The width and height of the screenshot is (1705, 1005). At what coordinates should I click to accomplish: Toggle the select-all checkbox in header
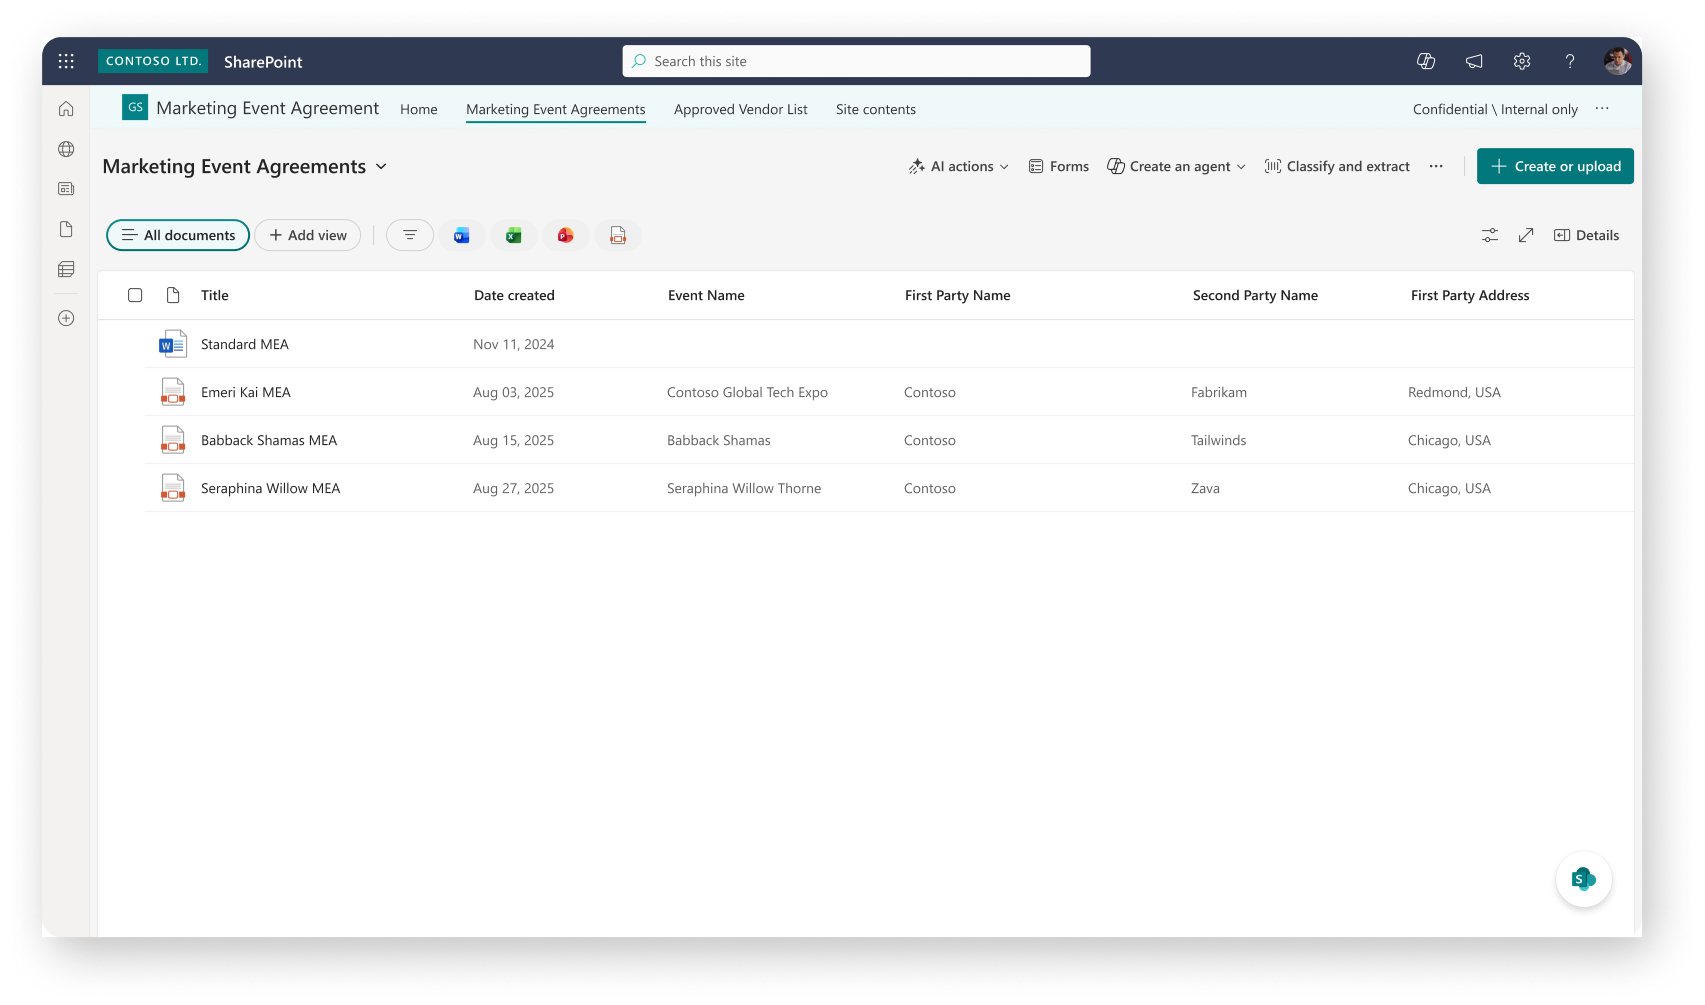(x=135, y=295)
